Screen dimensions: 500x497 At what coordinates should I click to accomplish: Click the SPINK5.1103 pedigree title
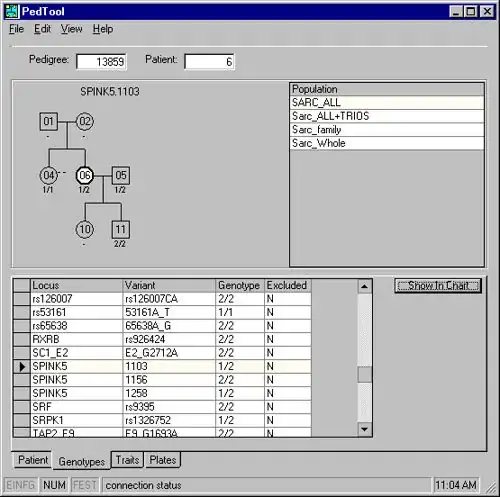tap(110, 92)
